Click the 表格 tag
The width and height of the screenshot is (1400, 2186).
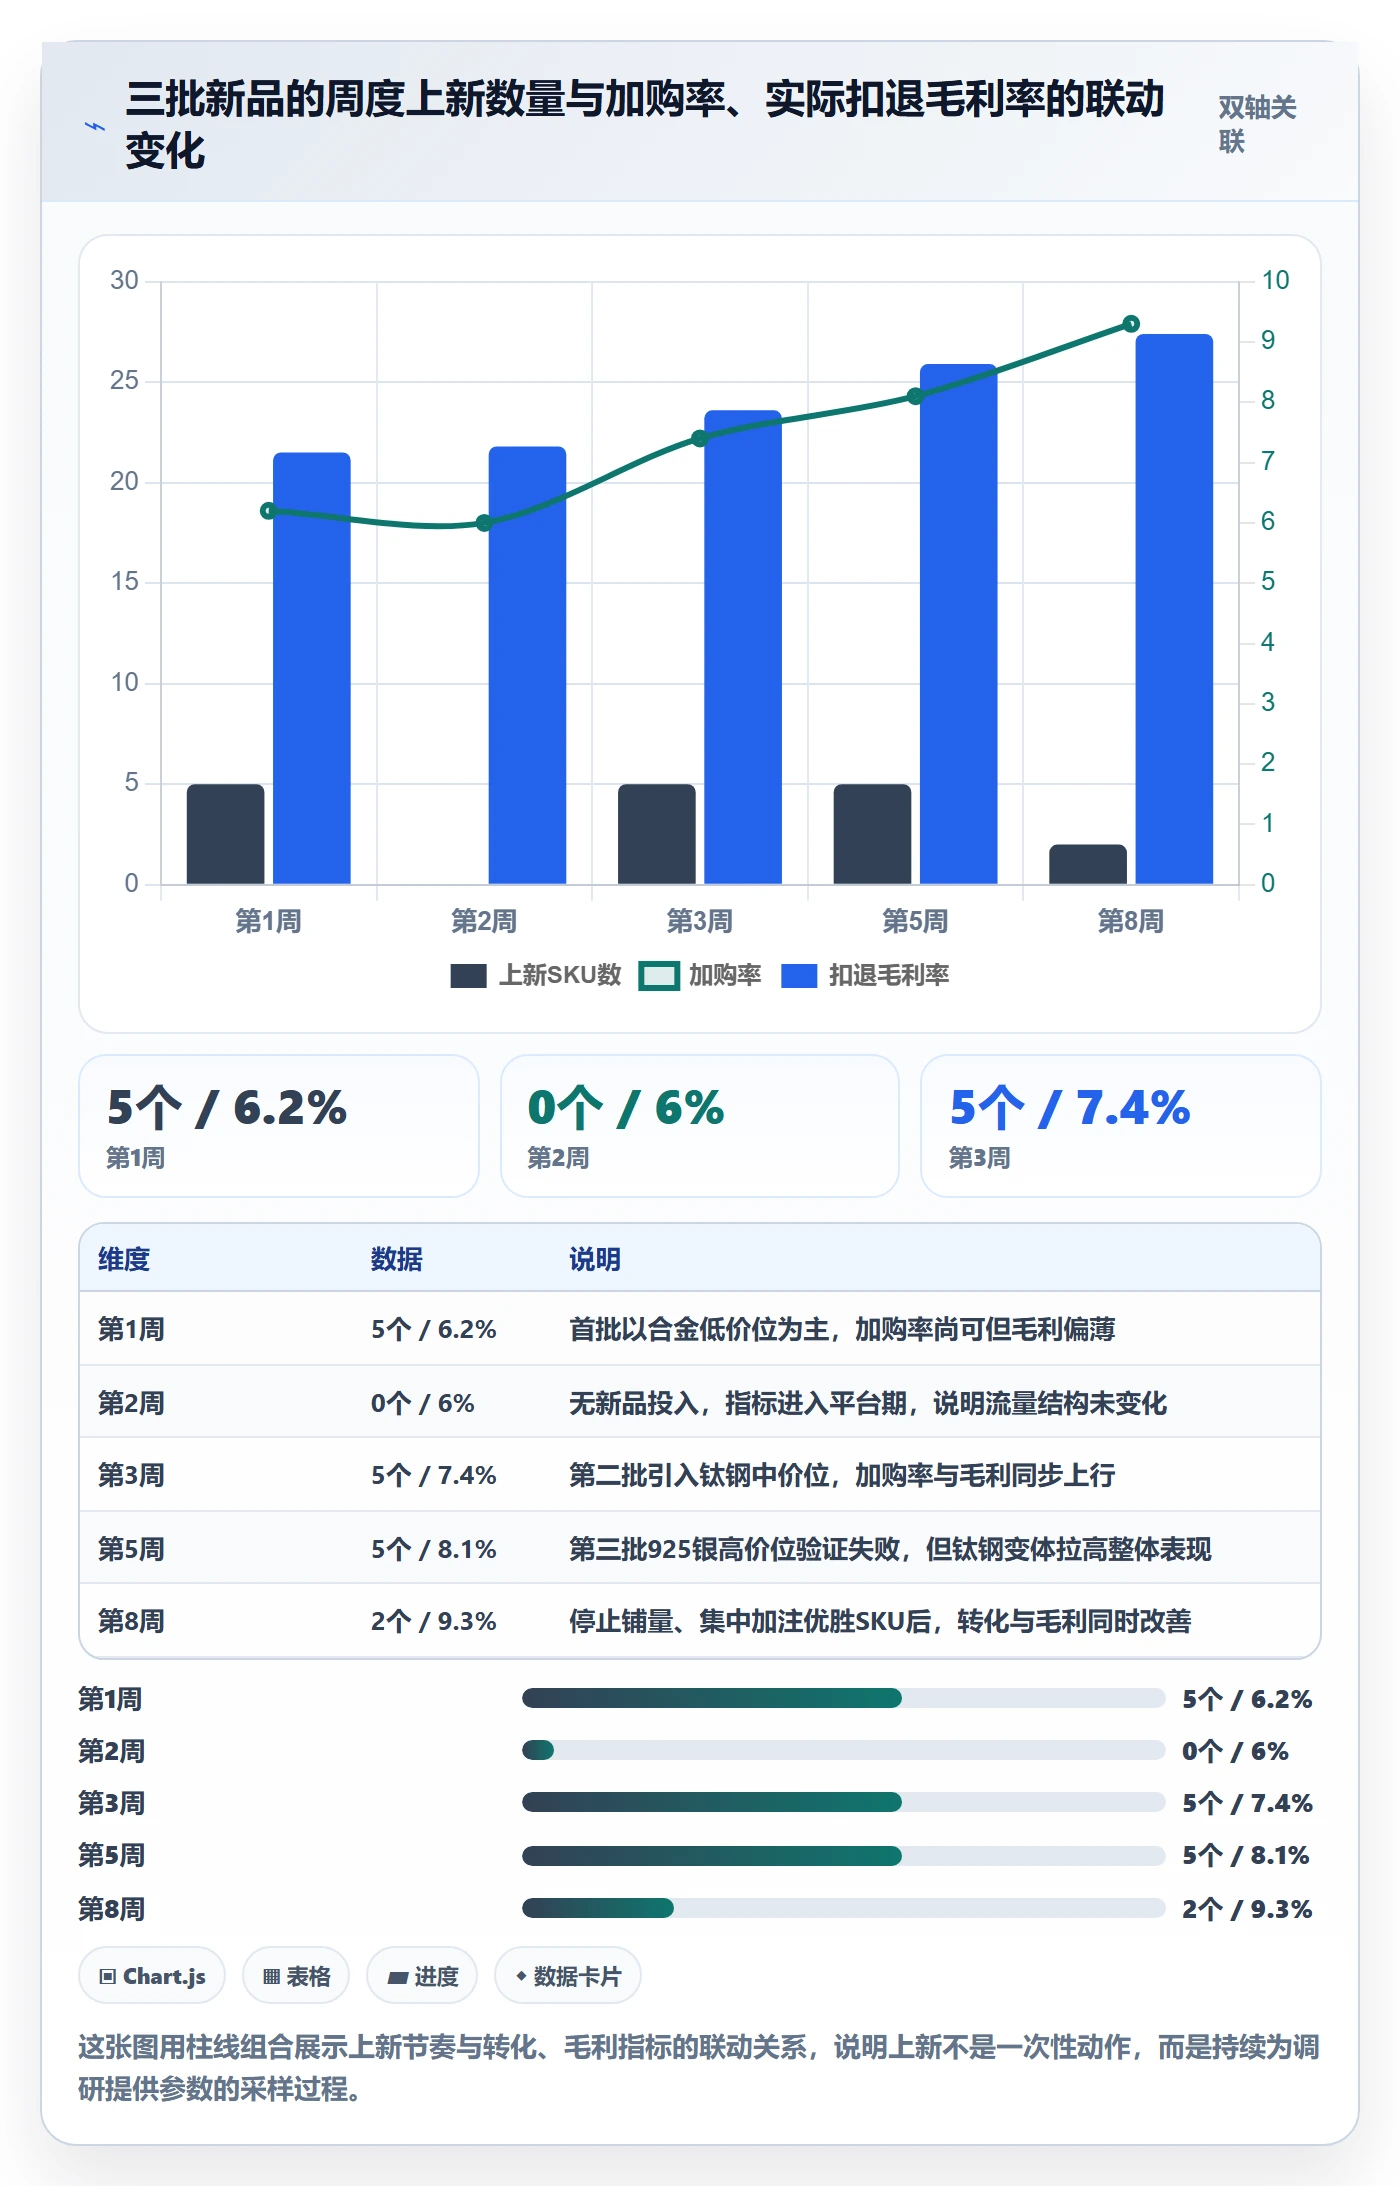click(296, 1976)
